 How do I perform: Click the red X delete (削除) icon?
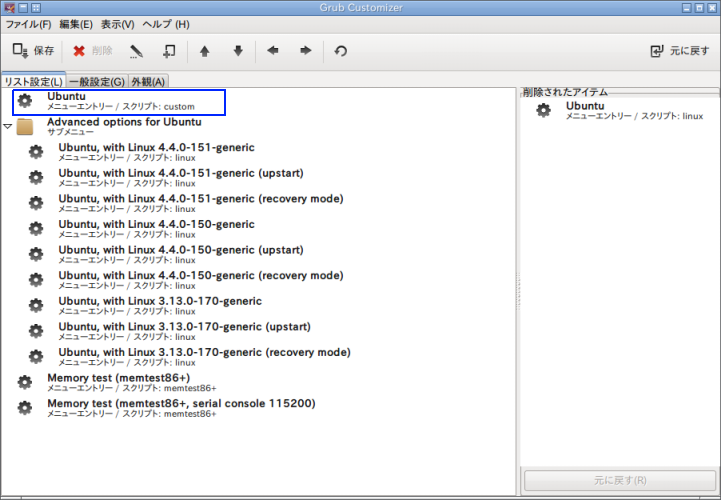pos(79,51)
